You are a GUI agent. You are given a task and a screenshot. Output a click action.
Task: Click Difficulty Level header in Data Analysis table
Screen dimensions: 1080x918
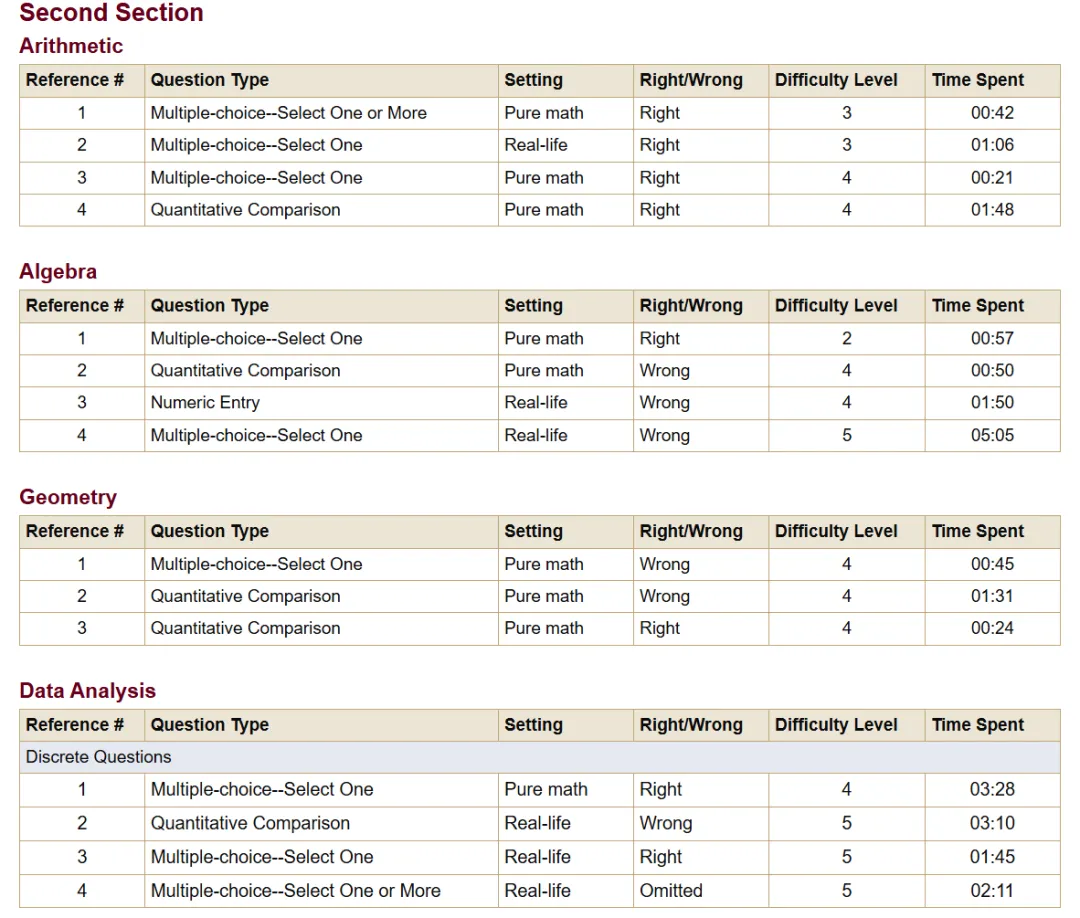pos(836,725)
